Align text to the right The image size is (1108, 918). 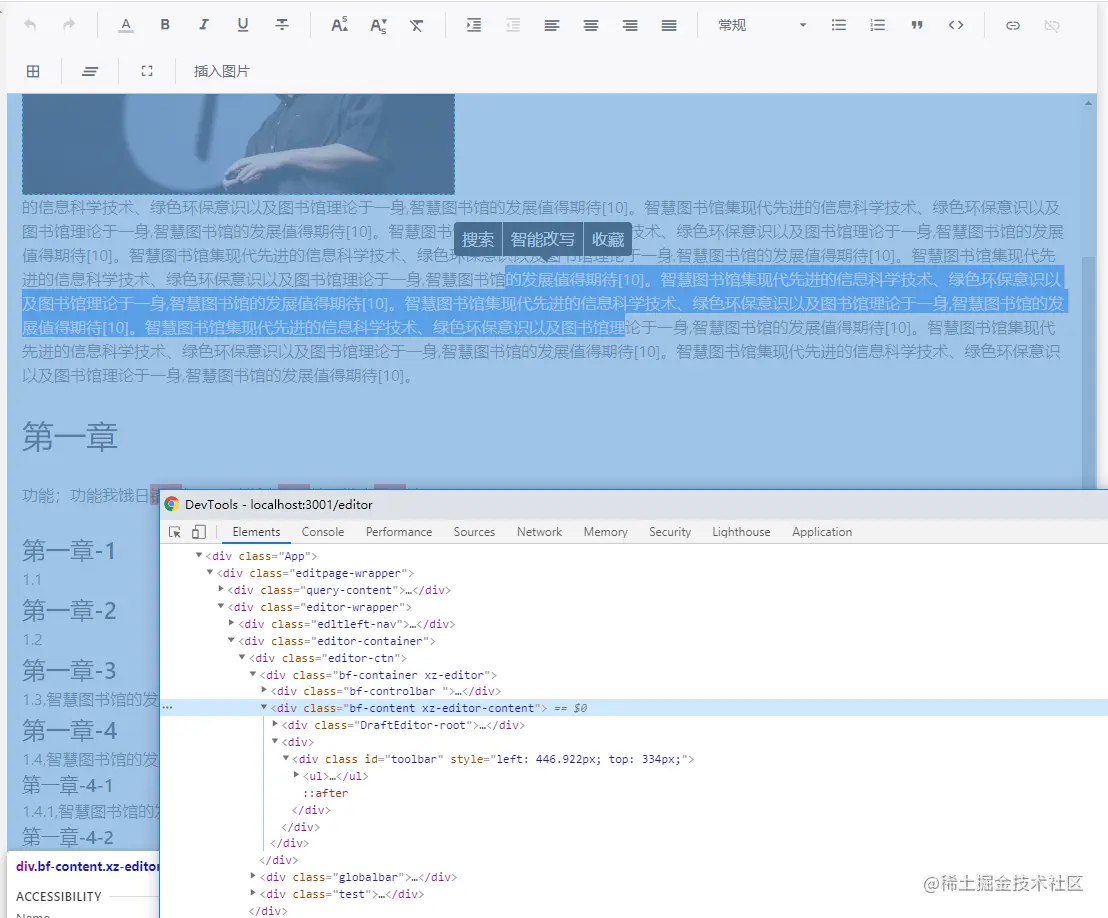(630, 25)
